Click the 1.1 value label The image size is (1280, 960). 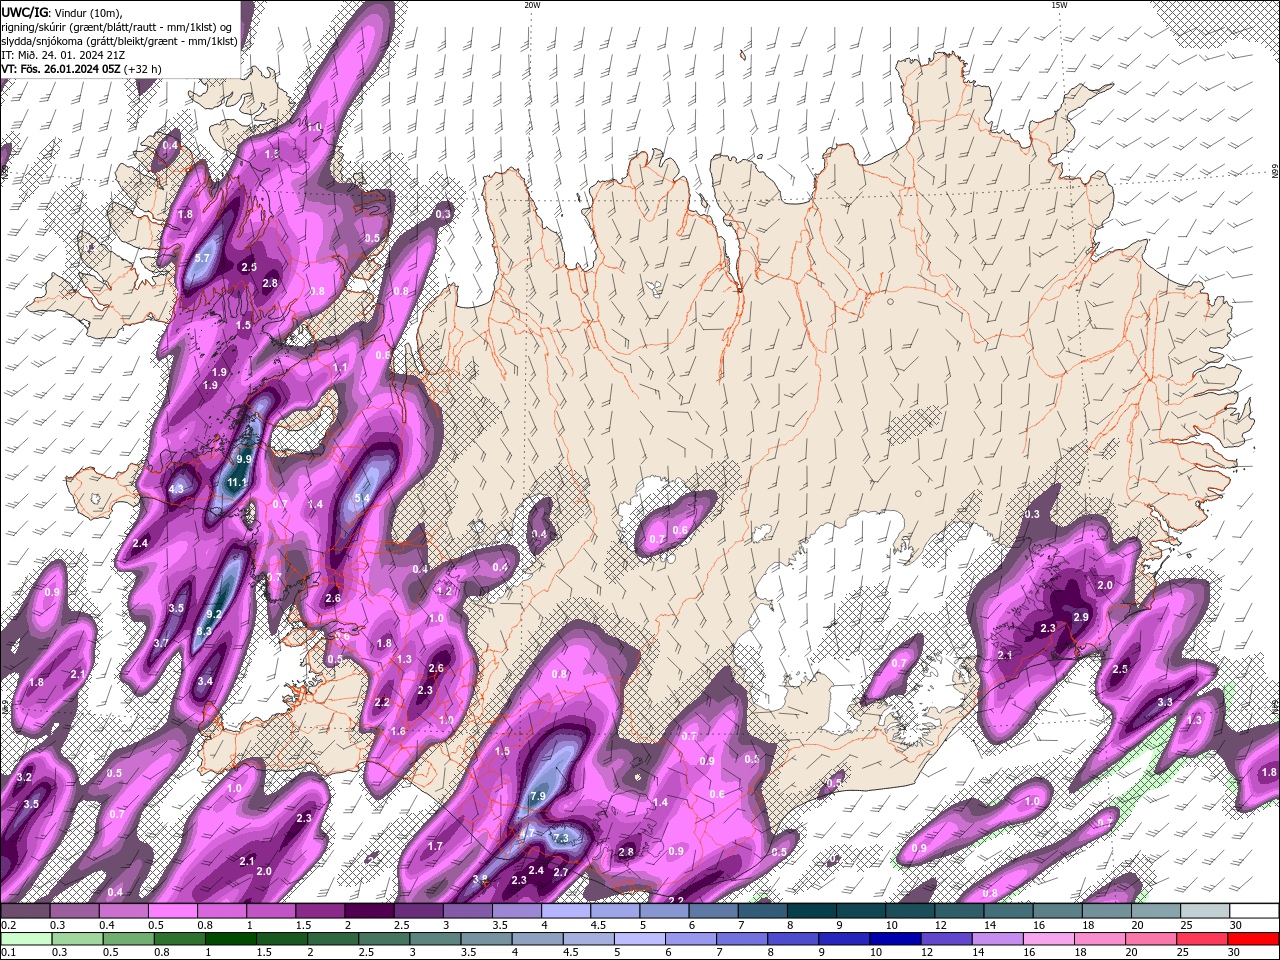340,368
